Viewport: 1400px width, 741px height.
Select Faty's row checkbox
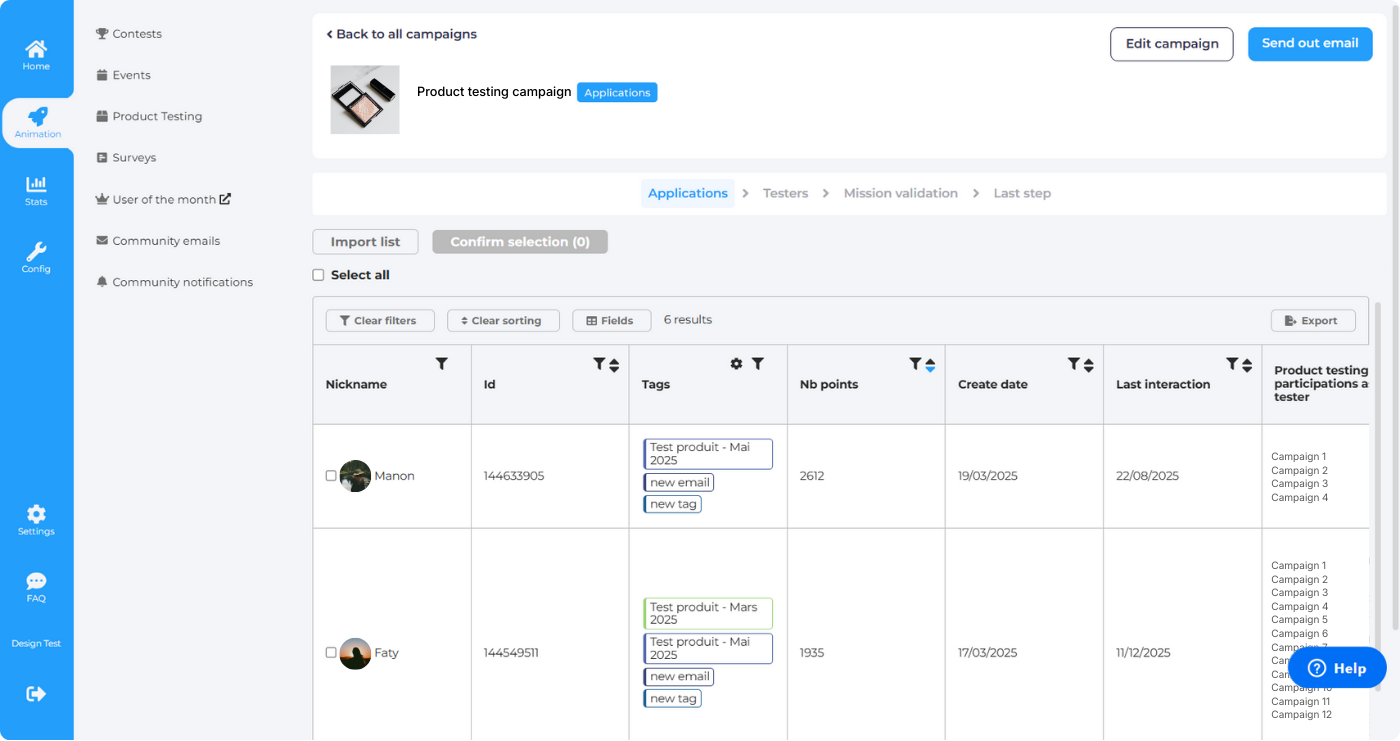click(331, 653)
